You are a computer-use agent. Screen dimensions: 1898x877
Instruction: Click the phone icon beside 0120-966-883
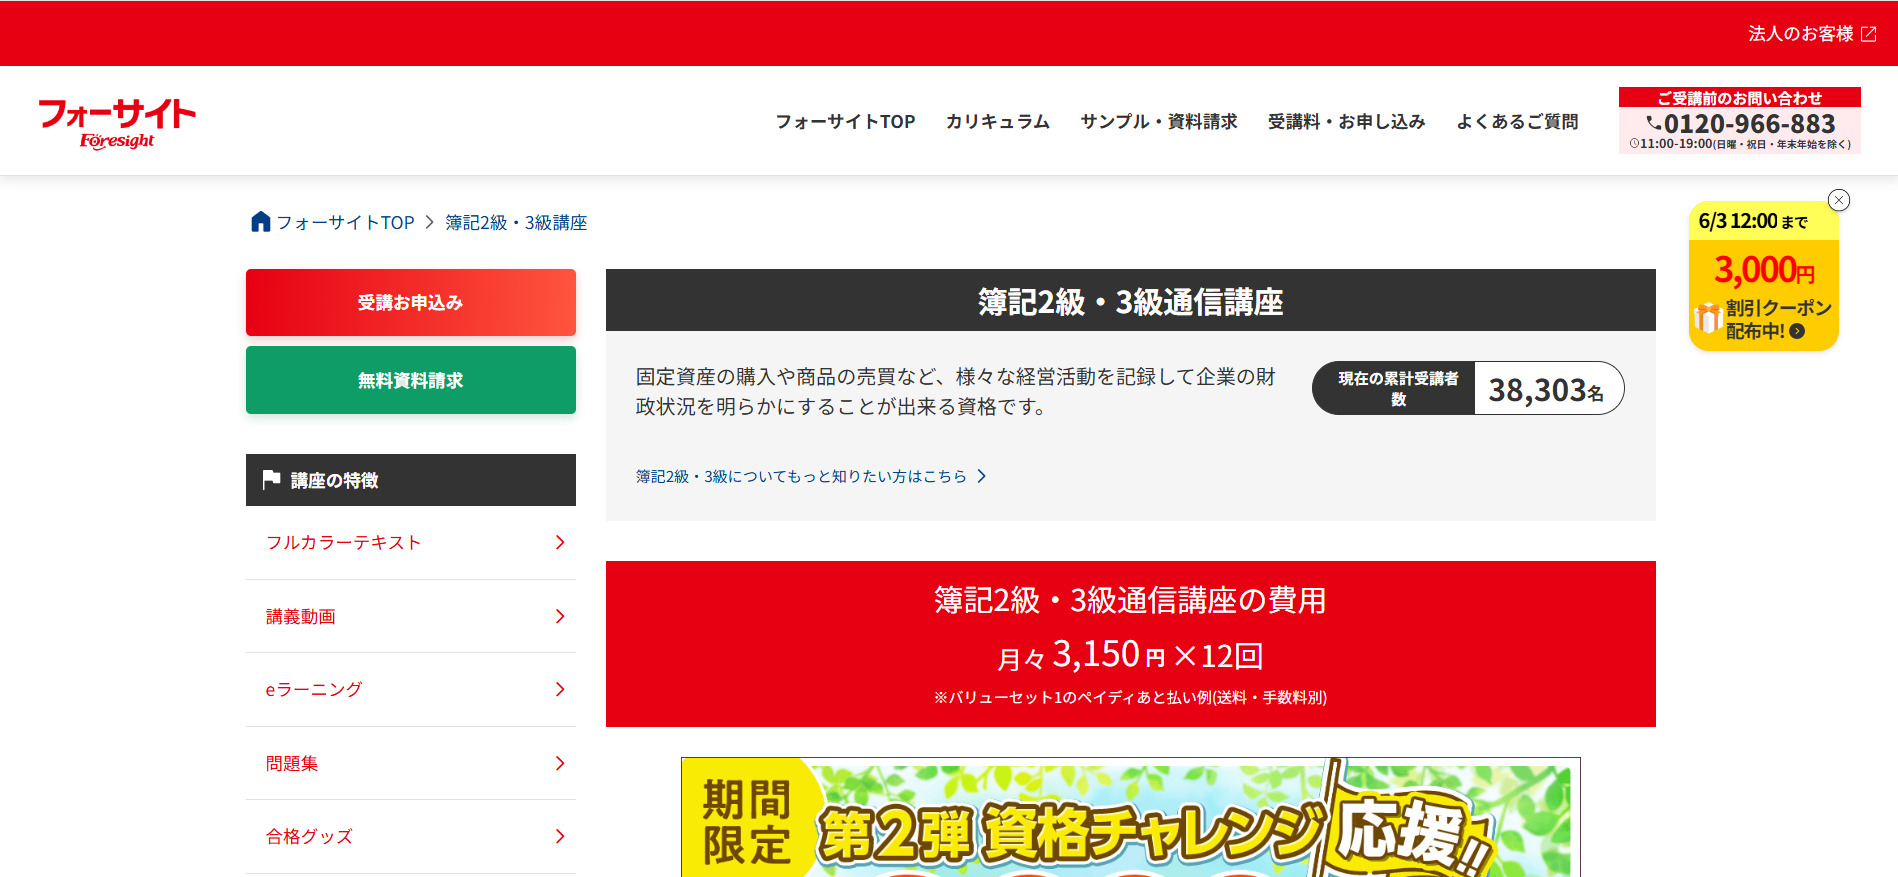click(x=1654, y=123)
